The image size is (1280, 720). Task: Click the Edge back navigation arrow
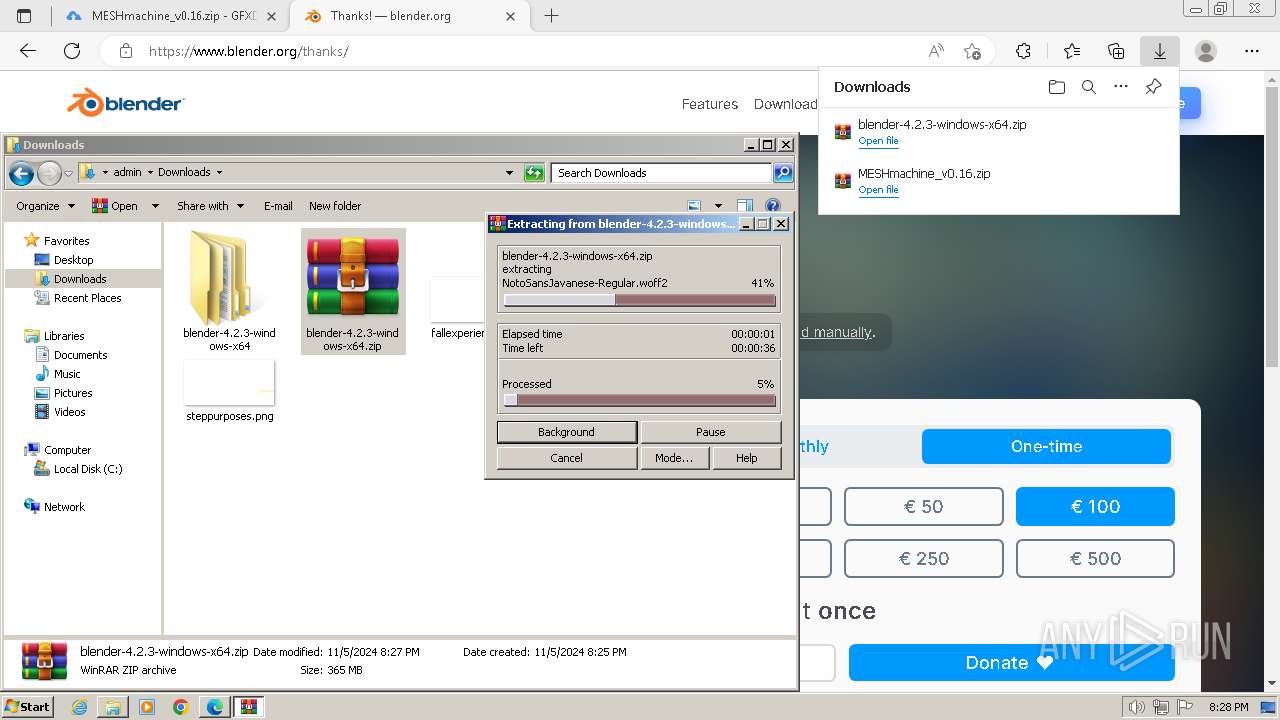[28, 51]
